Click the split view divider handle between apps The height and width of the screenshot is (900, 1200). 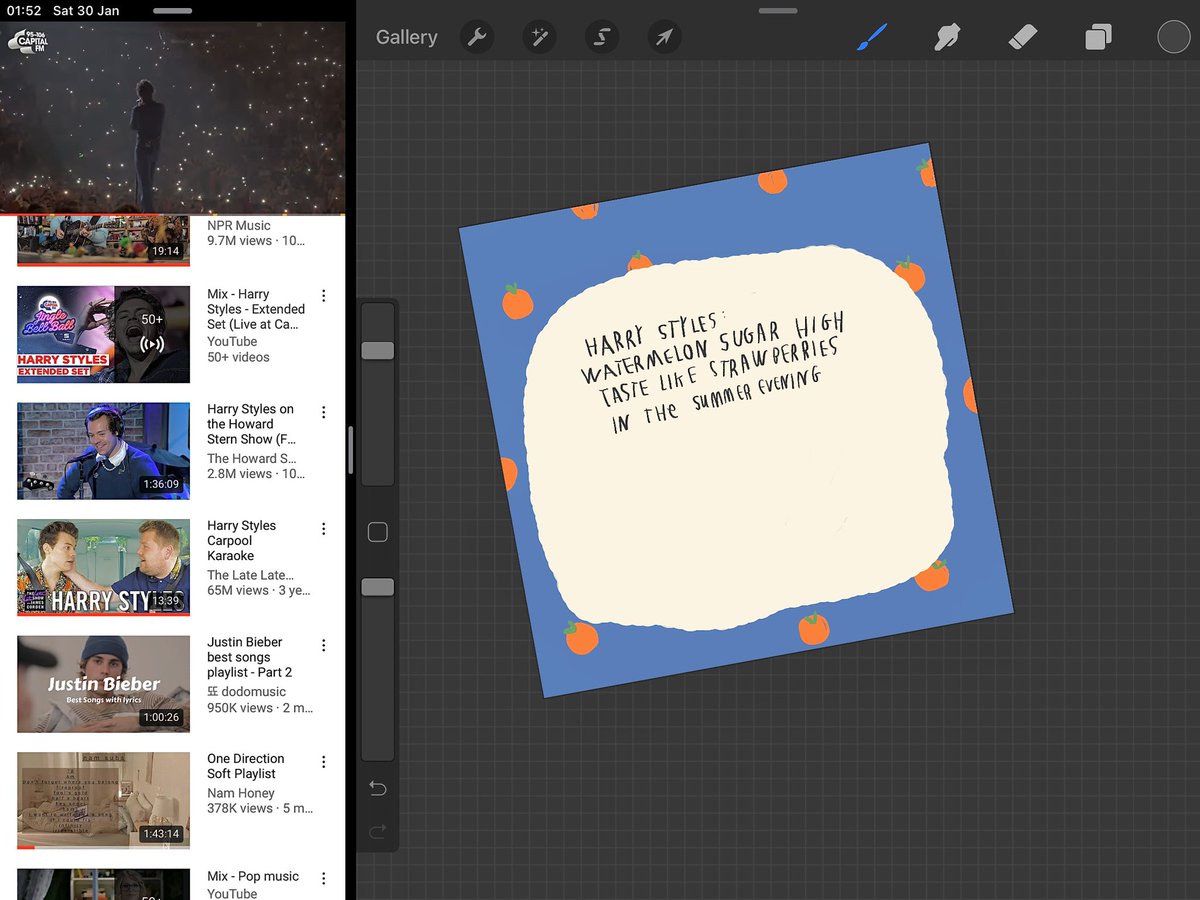[350, 450]
